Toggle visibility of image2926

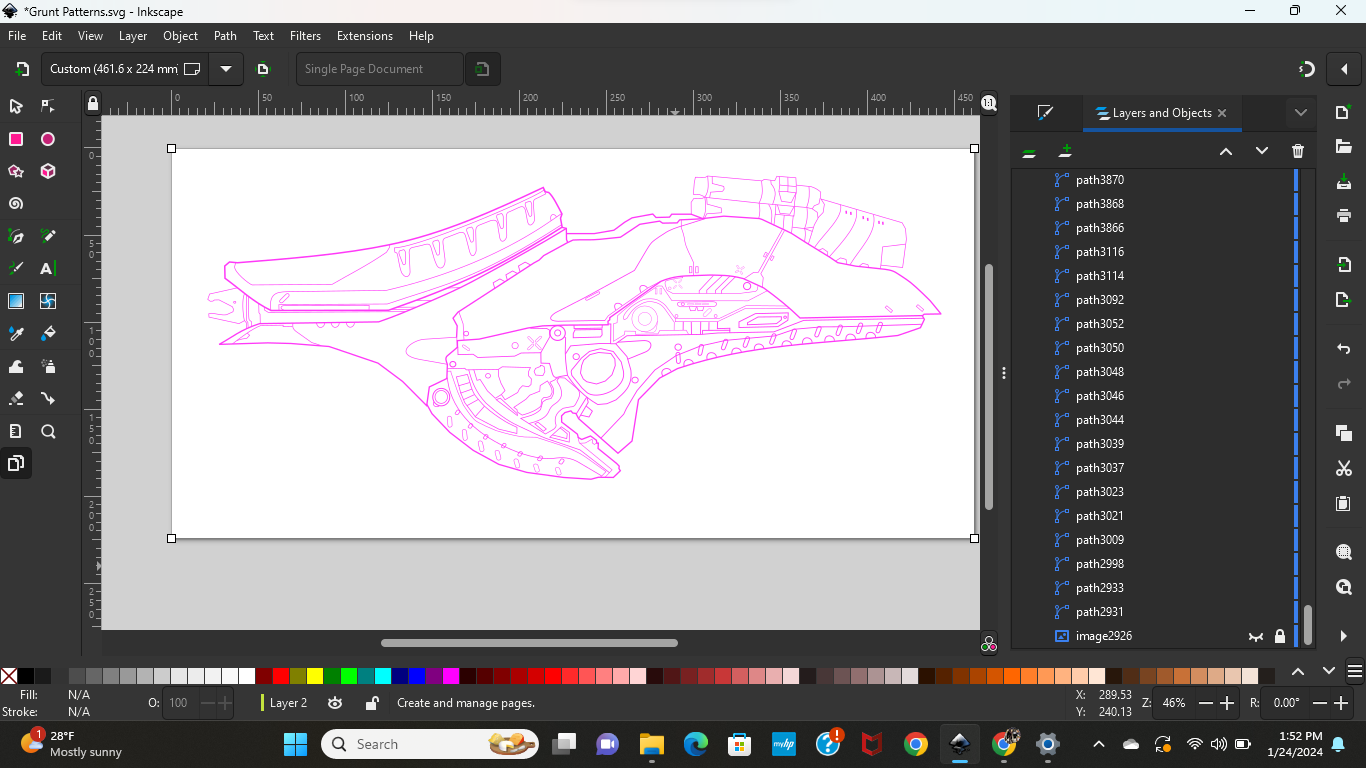pos(1256,636)
